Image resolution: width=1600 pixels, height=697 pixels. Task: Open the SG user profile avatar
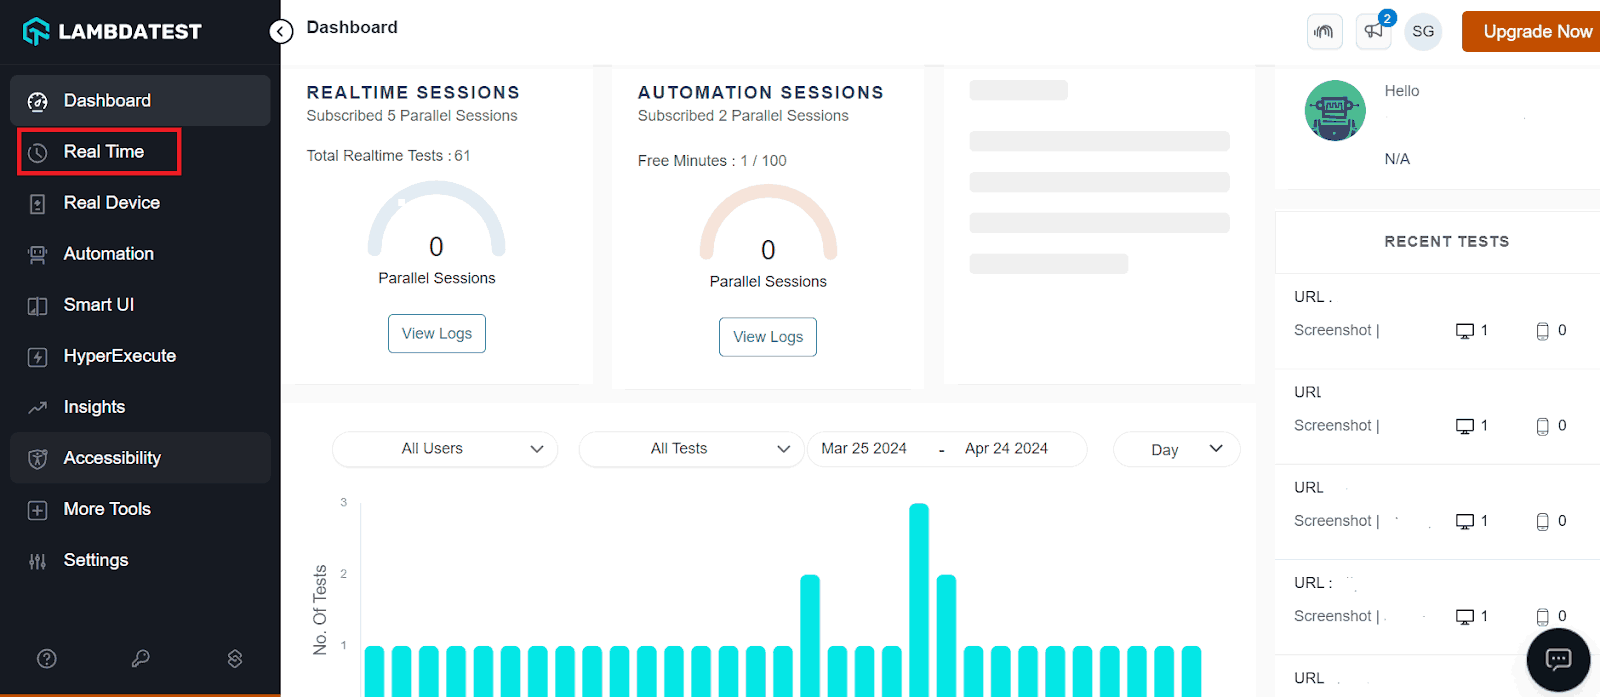(1423, 31)
